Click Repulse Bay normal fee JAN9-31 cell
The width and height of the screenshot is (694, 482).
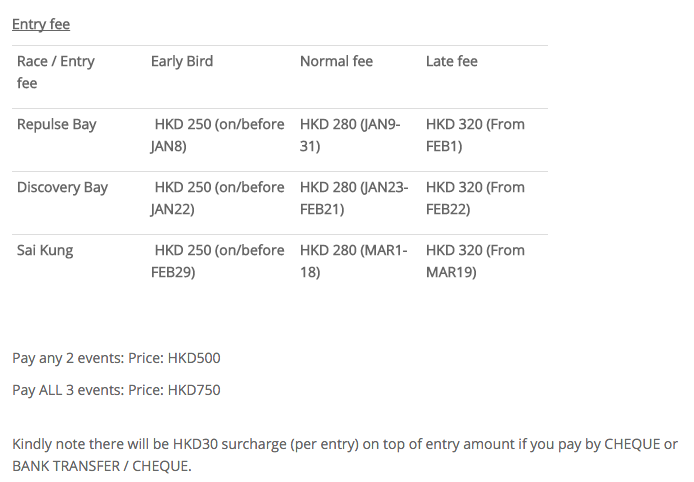click(350, 135)
